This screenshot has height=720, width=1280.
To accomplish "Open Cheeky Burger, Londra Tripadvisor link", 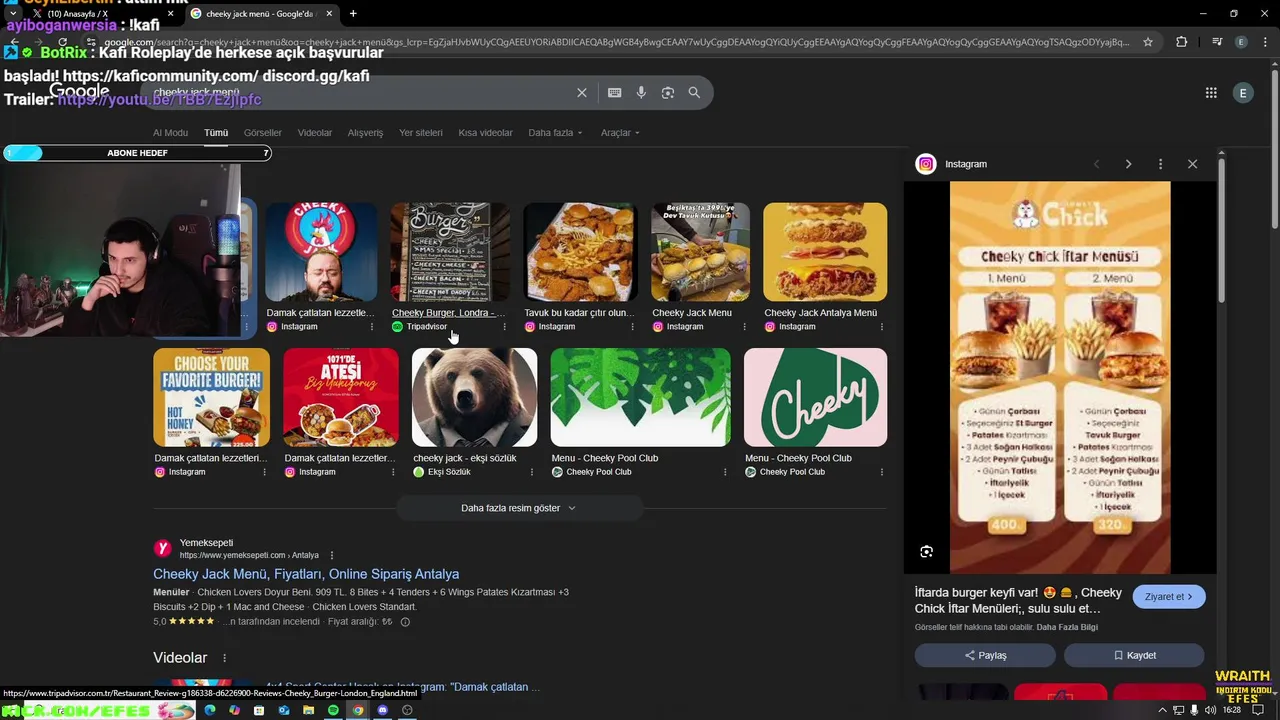I will tap(448, 313).
